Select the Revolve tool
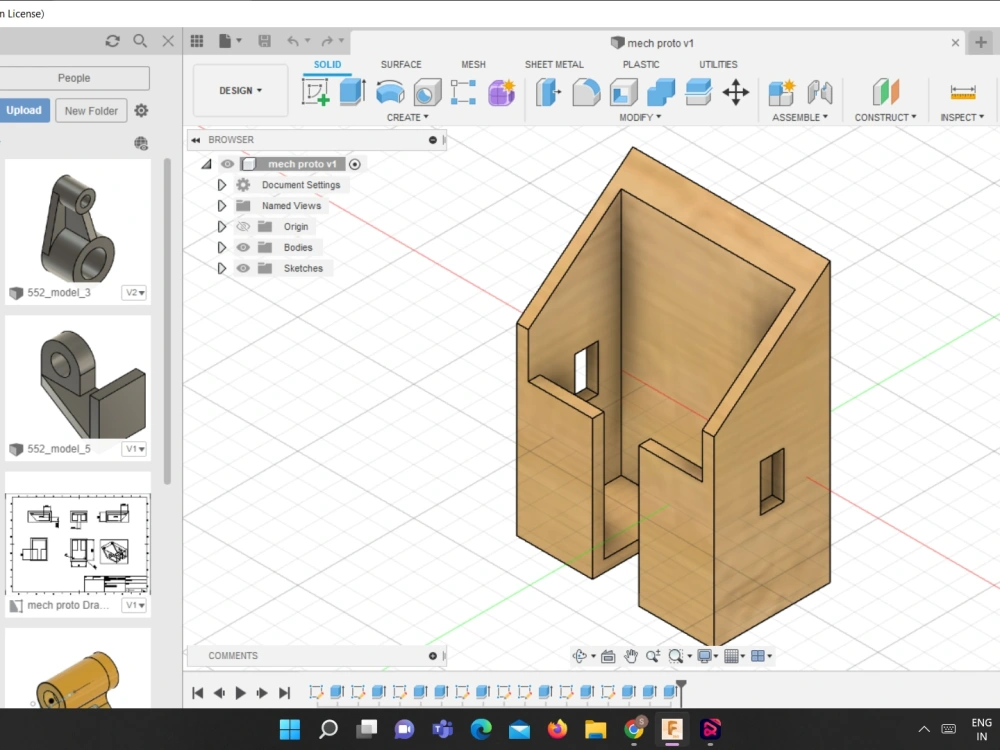 click(390, 92)
